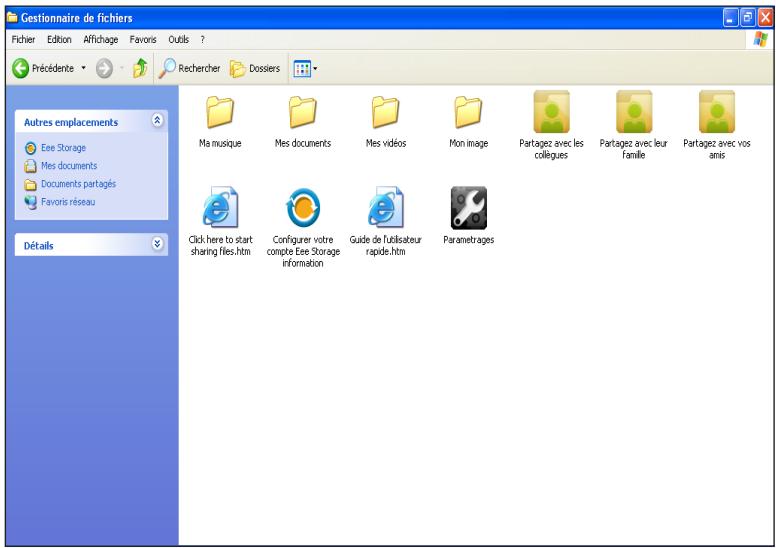
Task: Expand the Détails panel chevron
Action: tap(157, 244)
